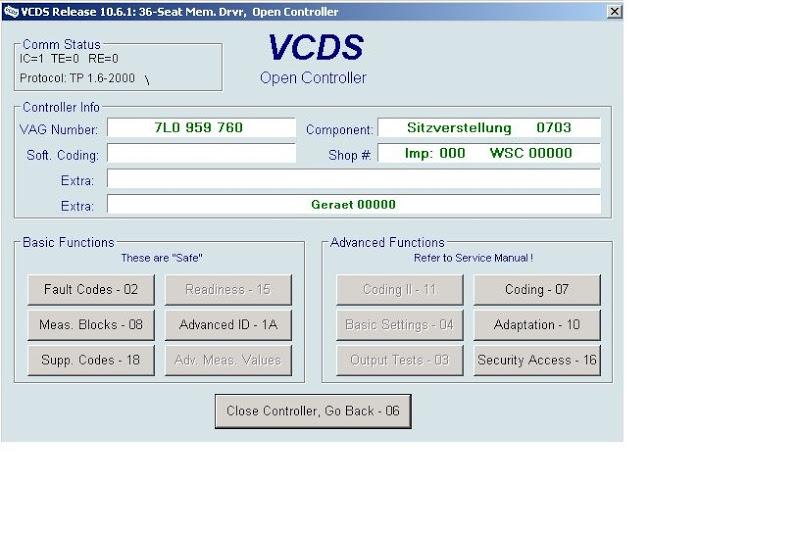Close the VCDS window with X button
Image resolution: width=800 pixels, height=533 pixels.
point(614,11)
